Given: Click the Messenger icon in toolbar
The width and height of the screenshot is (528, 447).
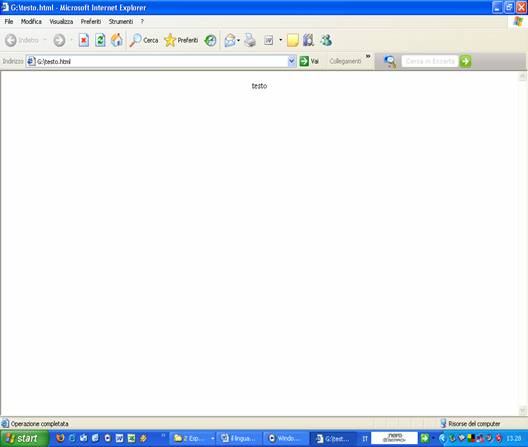Looking at the screenshot, I should (326, 40).
